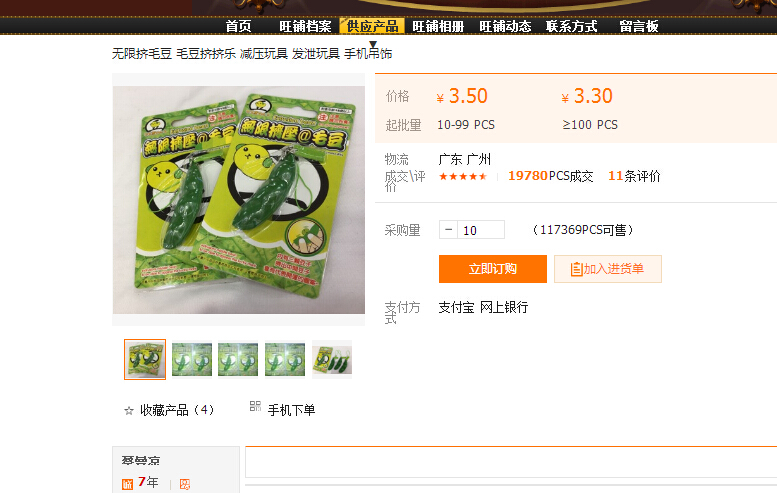
Task: Decrease quantity with the minus button
Action: tap(448, 230)
